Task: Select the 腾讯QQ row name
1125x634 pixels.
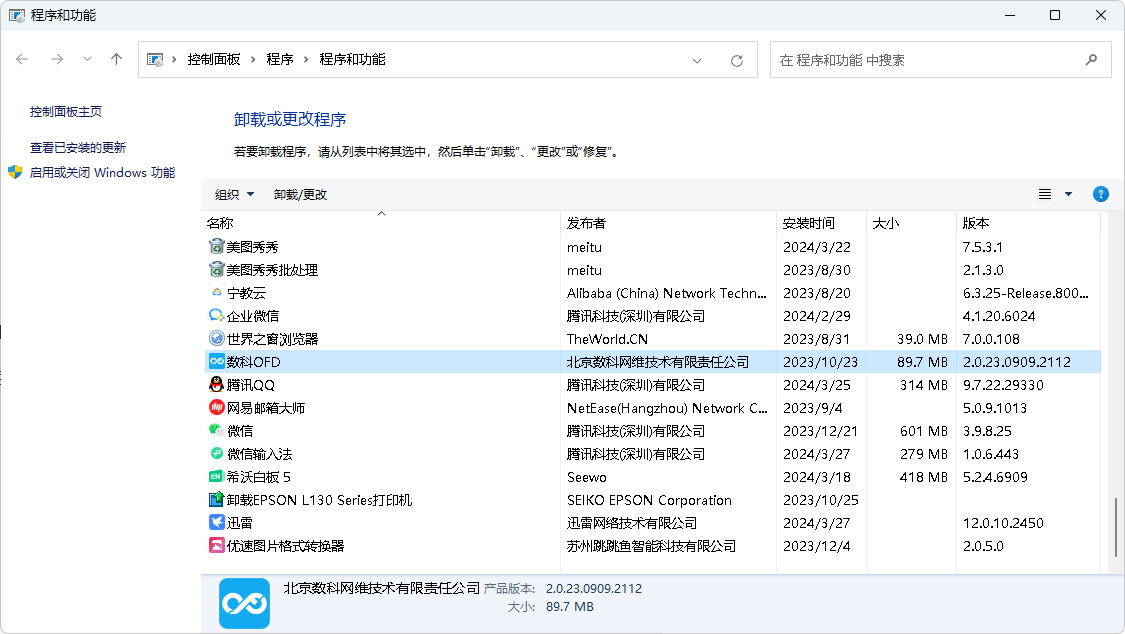Action: [x=250, y=385]
